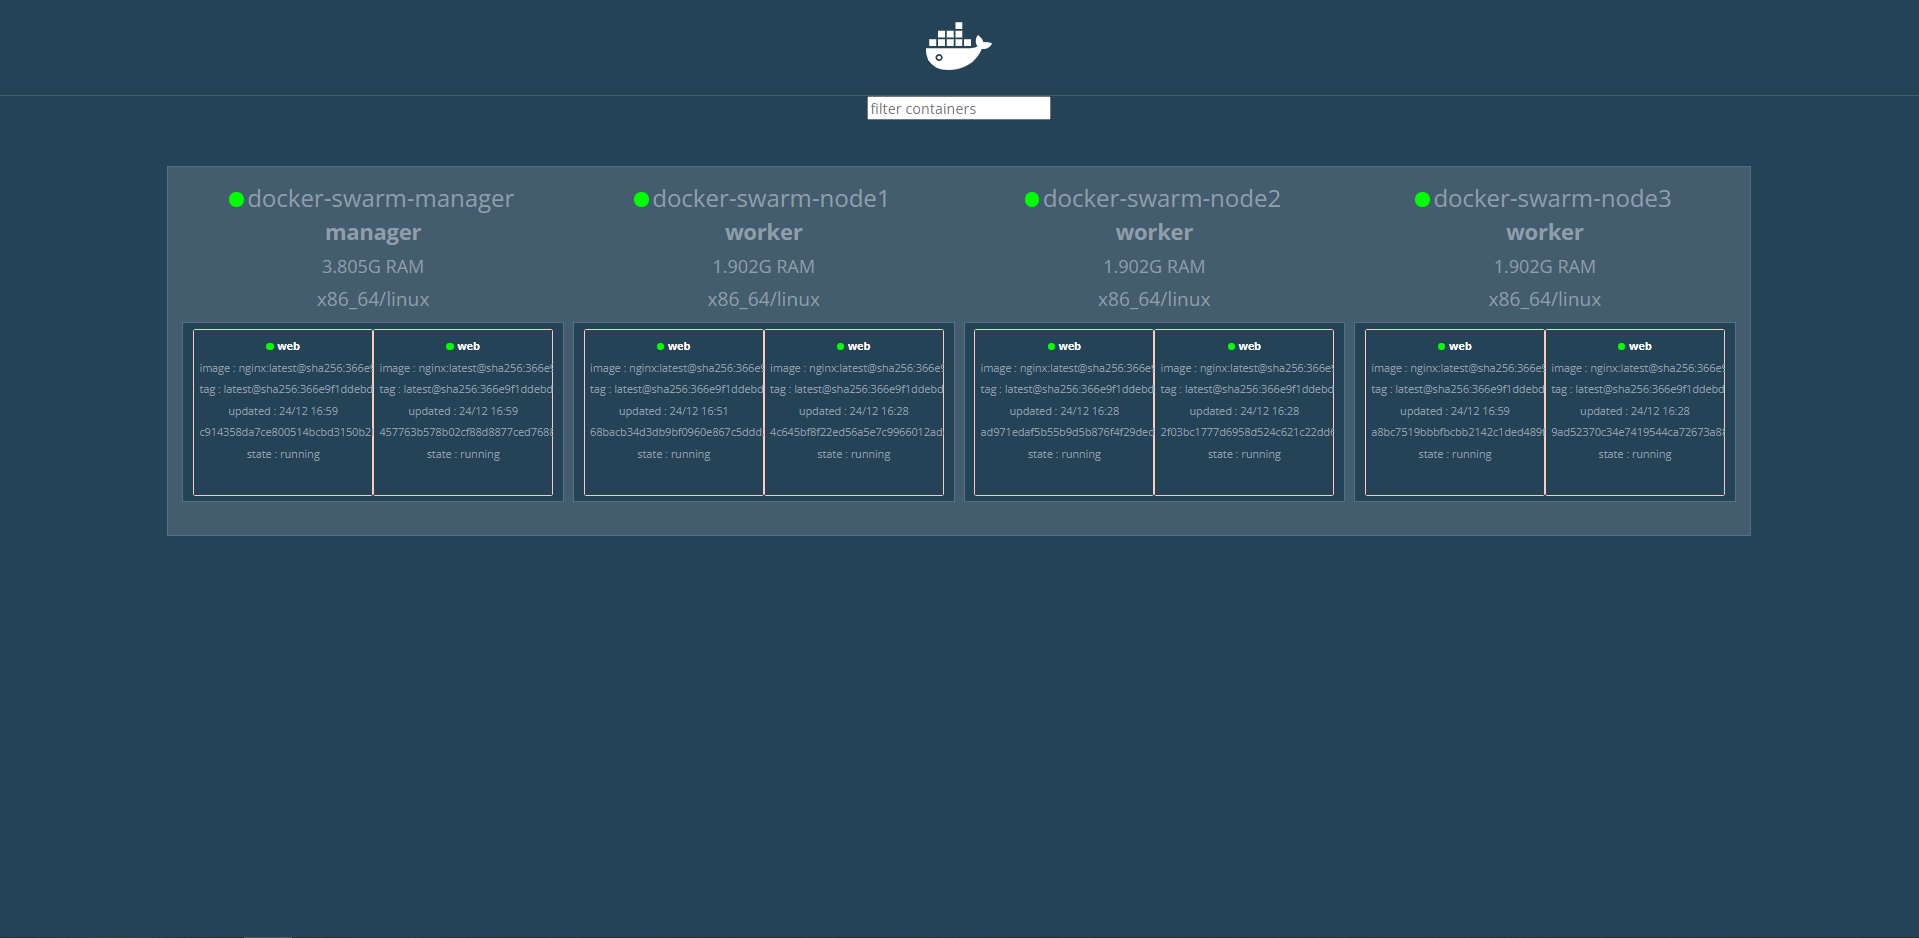
Task: Toggle the second web container status on node2
Action: pos(1229,346)
